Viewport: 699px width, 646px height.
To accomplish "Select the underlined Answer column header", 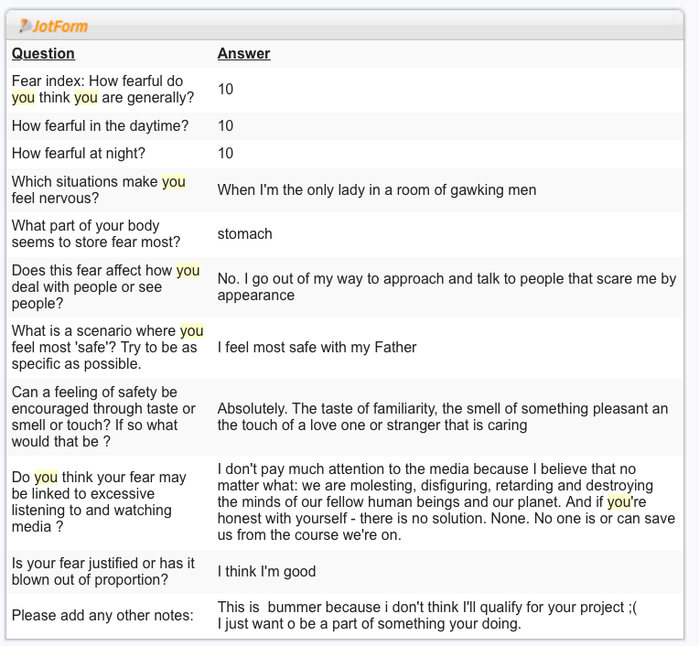I will point(244,53).
